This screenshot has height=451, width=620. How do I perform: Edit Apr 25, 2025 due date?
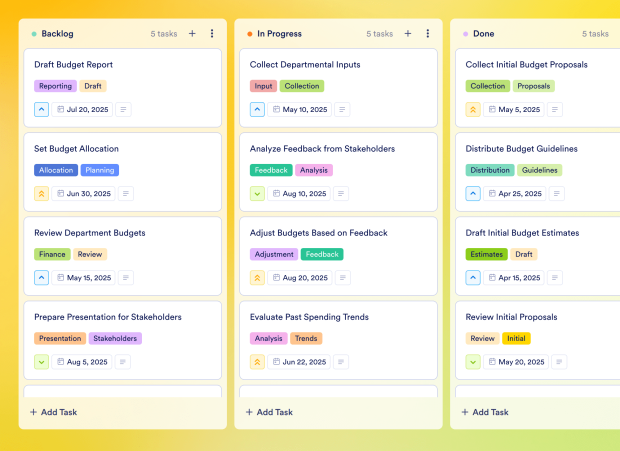[x=515, y=194]
